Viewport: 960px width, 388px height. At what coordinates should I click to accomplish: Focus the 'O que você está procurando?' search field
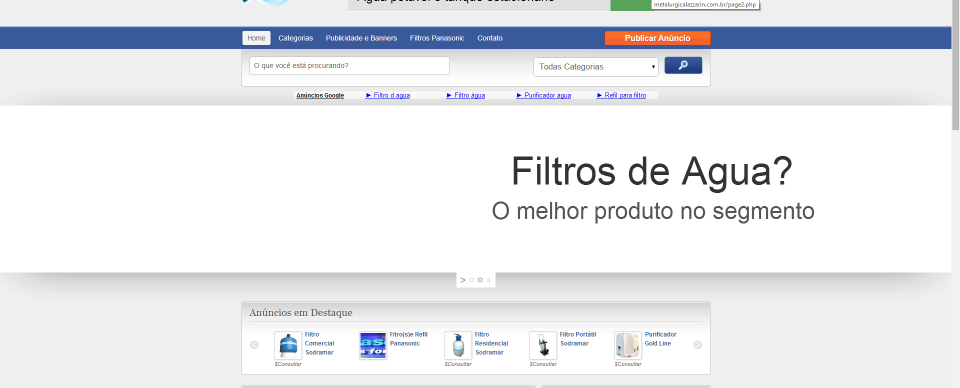tap(350, 65)
